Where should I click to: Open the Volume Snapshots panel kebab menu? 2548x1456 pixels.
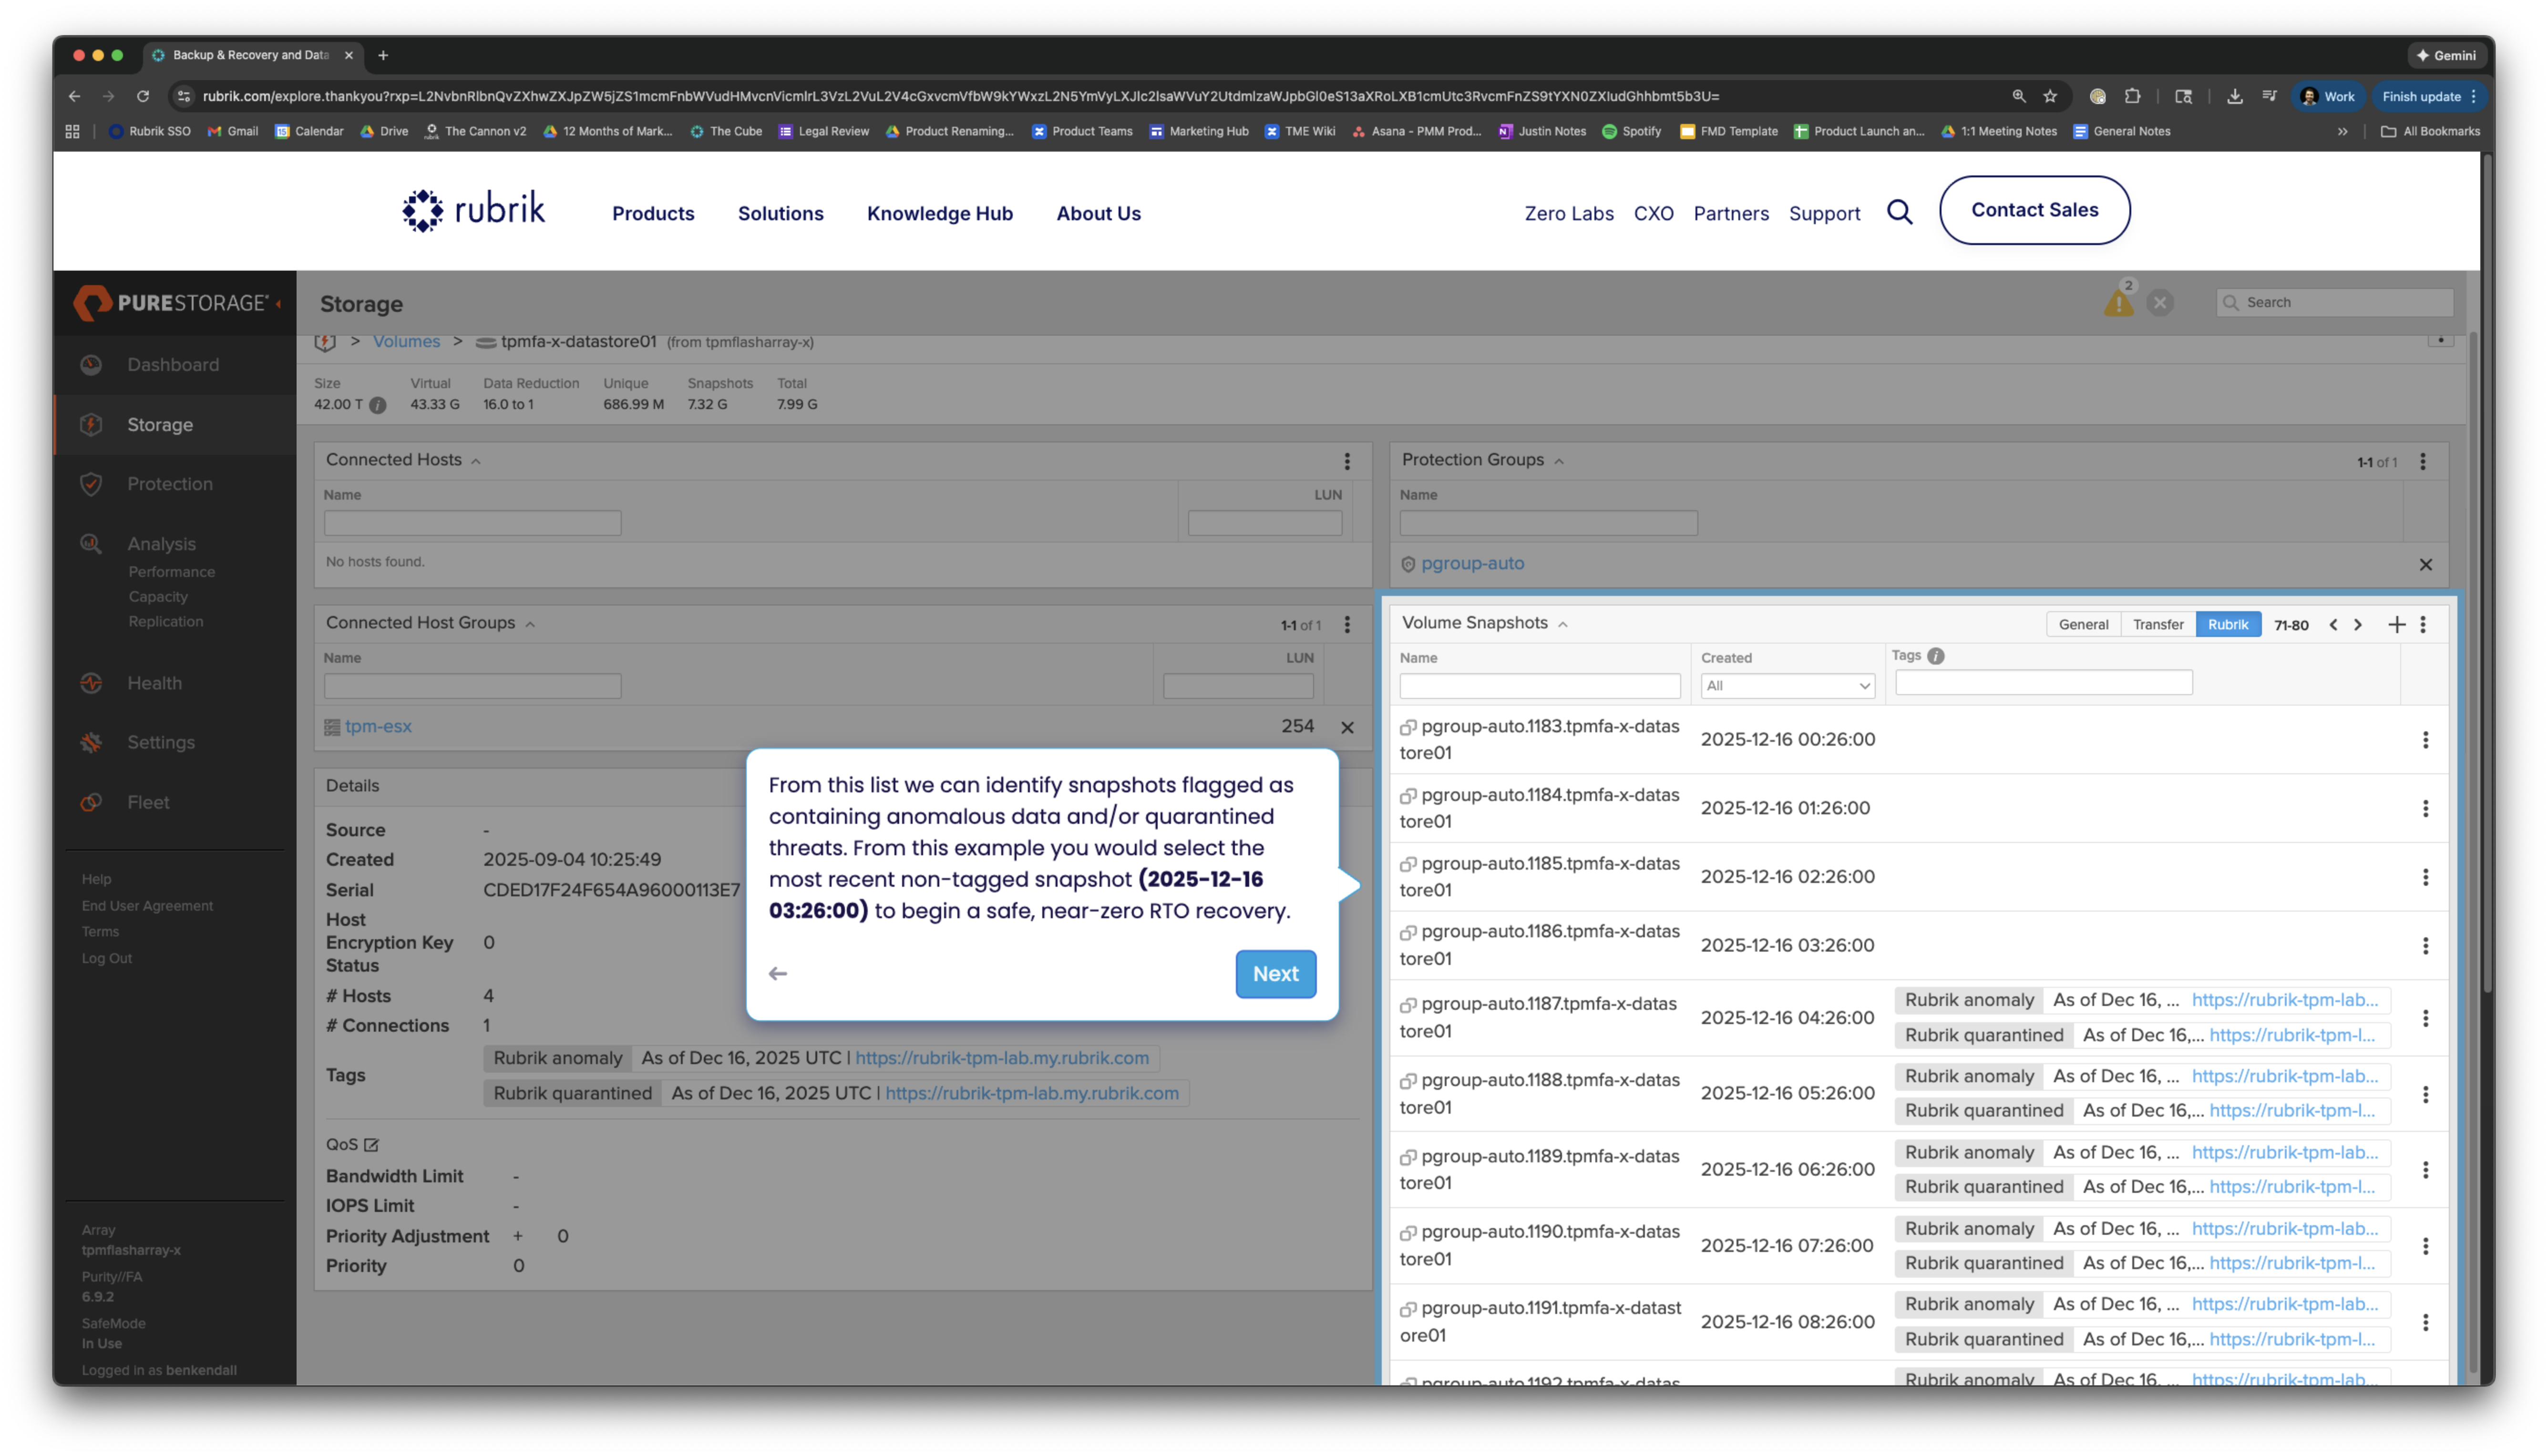tap(2422, 624)
